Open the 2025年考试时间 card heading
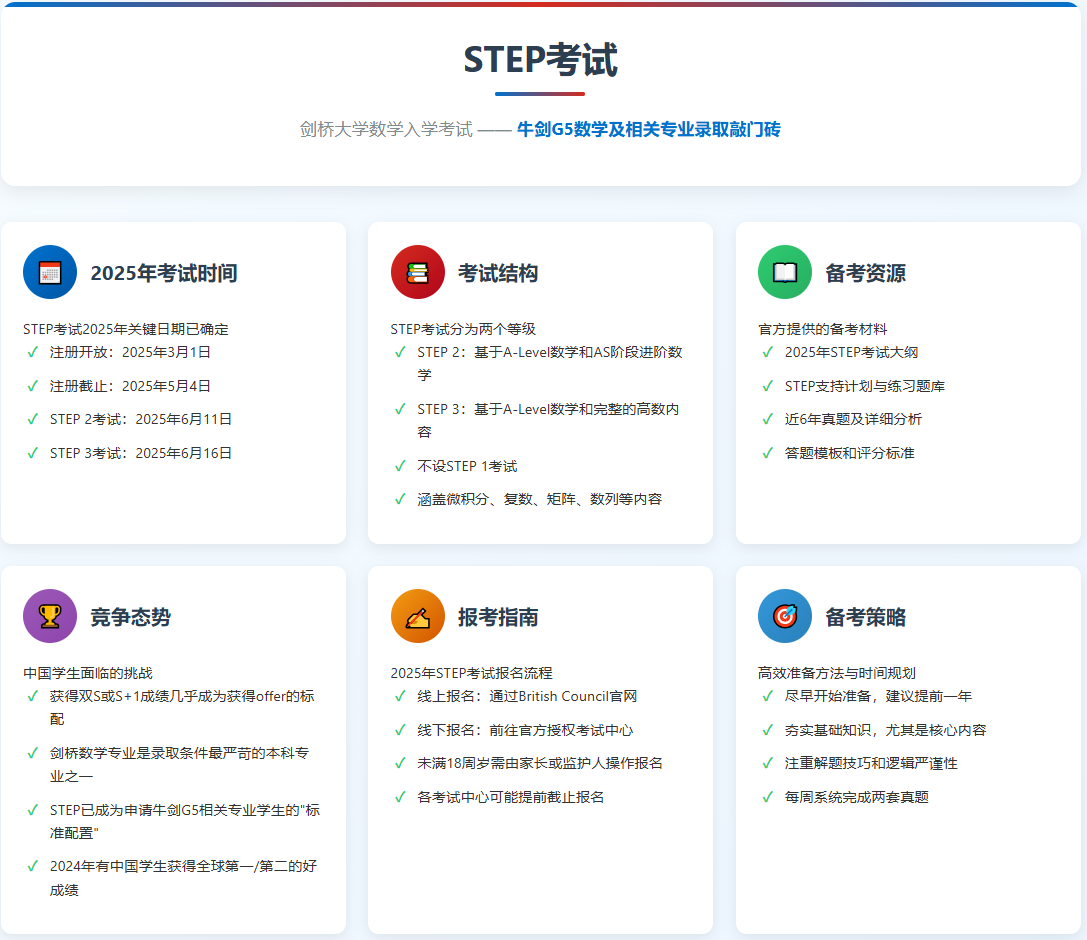Screen dimensions: 1087x940 click(164, 273)
